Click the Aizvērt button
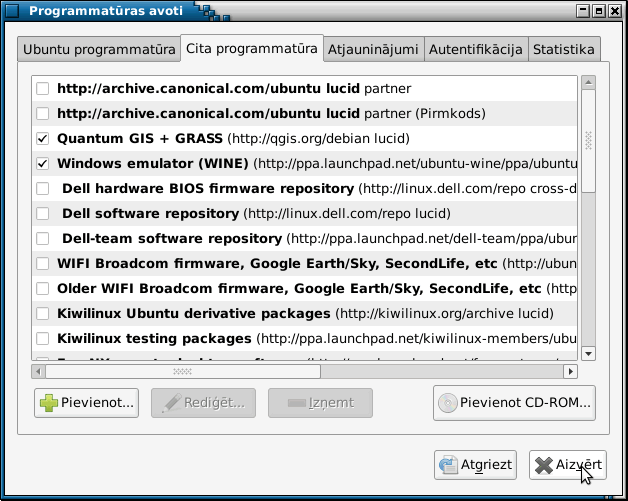The image size is (628, 501). click(x=568, y=465)
